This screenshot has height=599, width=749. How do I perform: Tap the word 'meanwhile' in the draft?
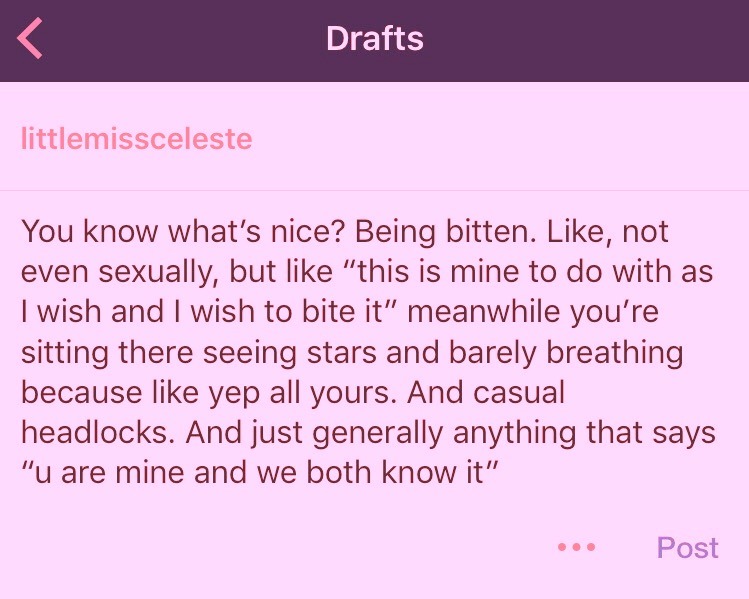(x=483, y=311)
